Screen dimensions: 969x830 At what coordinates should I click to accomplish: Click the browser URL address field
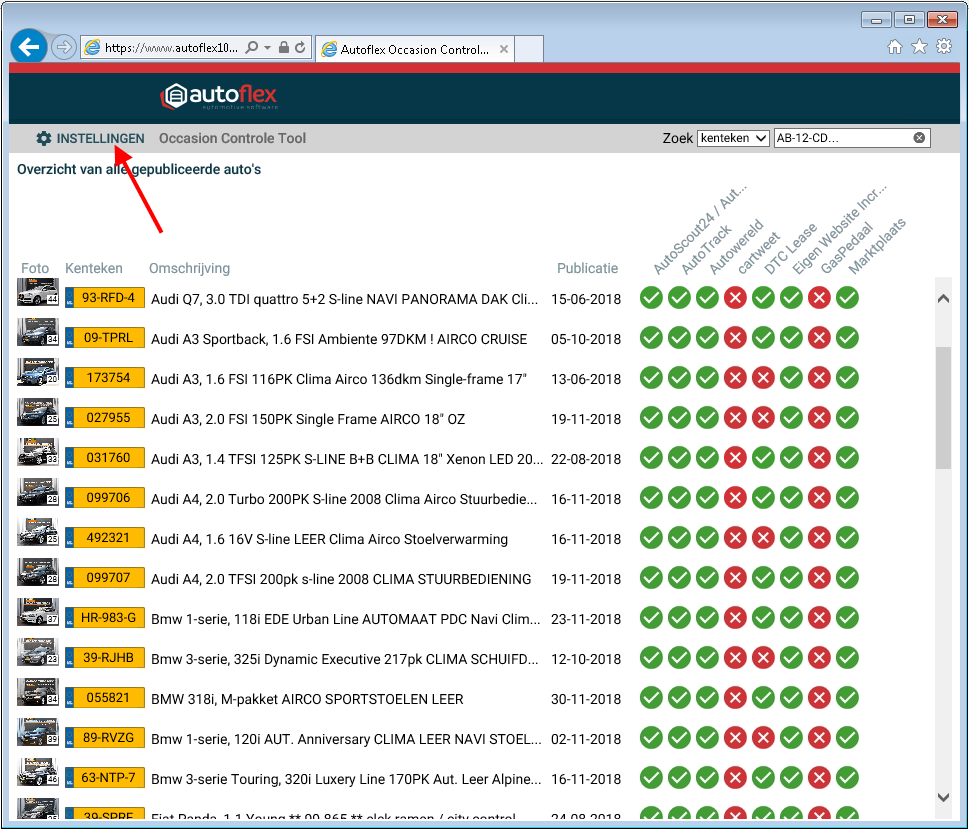coord(171,48)
